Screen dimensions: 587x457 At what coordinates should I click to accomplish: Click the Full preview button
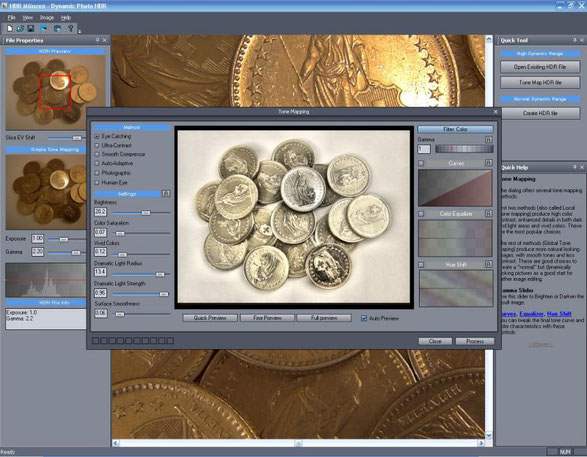pyautogui.click(x=324, y=318)
